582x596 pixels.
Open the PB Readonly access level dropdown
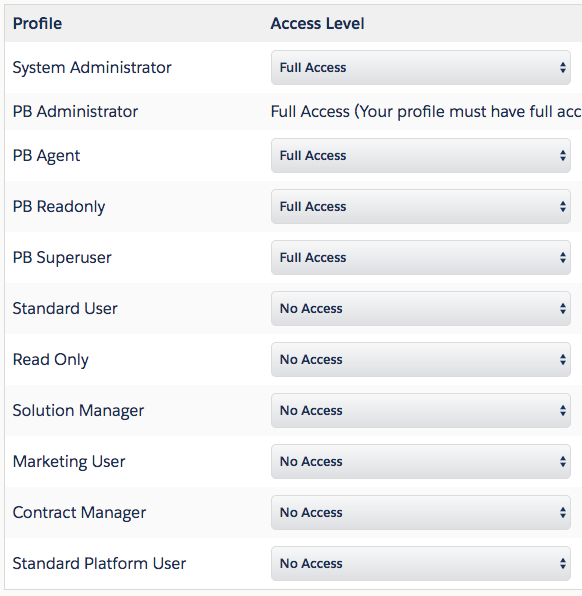pos(420,206)
